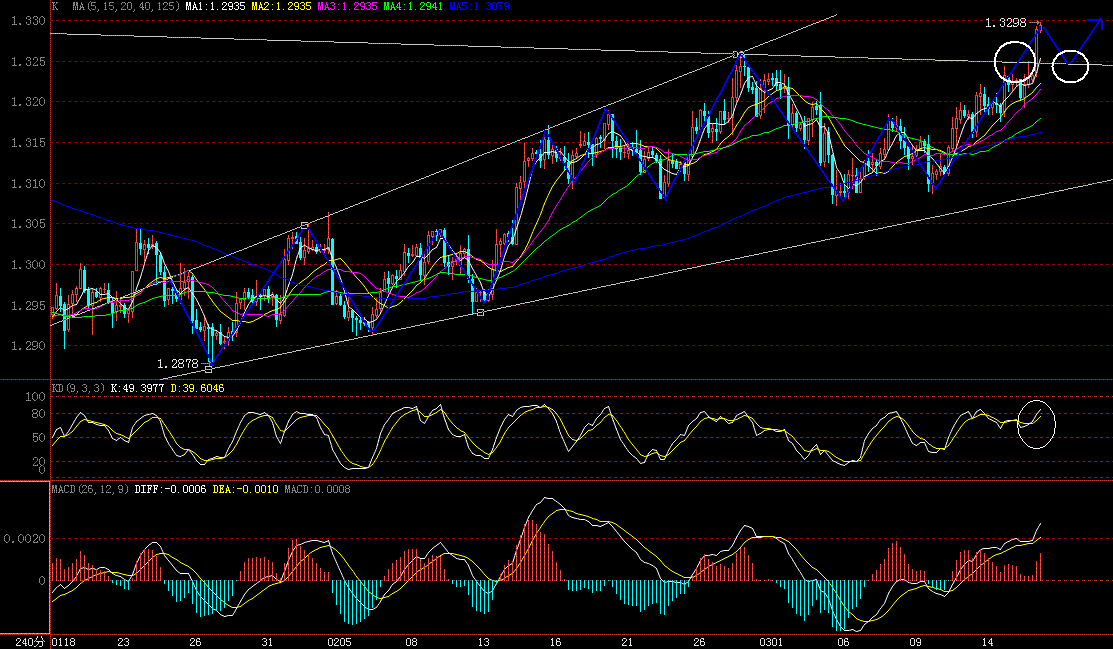The image size is (1113, 649).
Task: Select the green MA4:1.2941 value
Action: click(413, 6)
